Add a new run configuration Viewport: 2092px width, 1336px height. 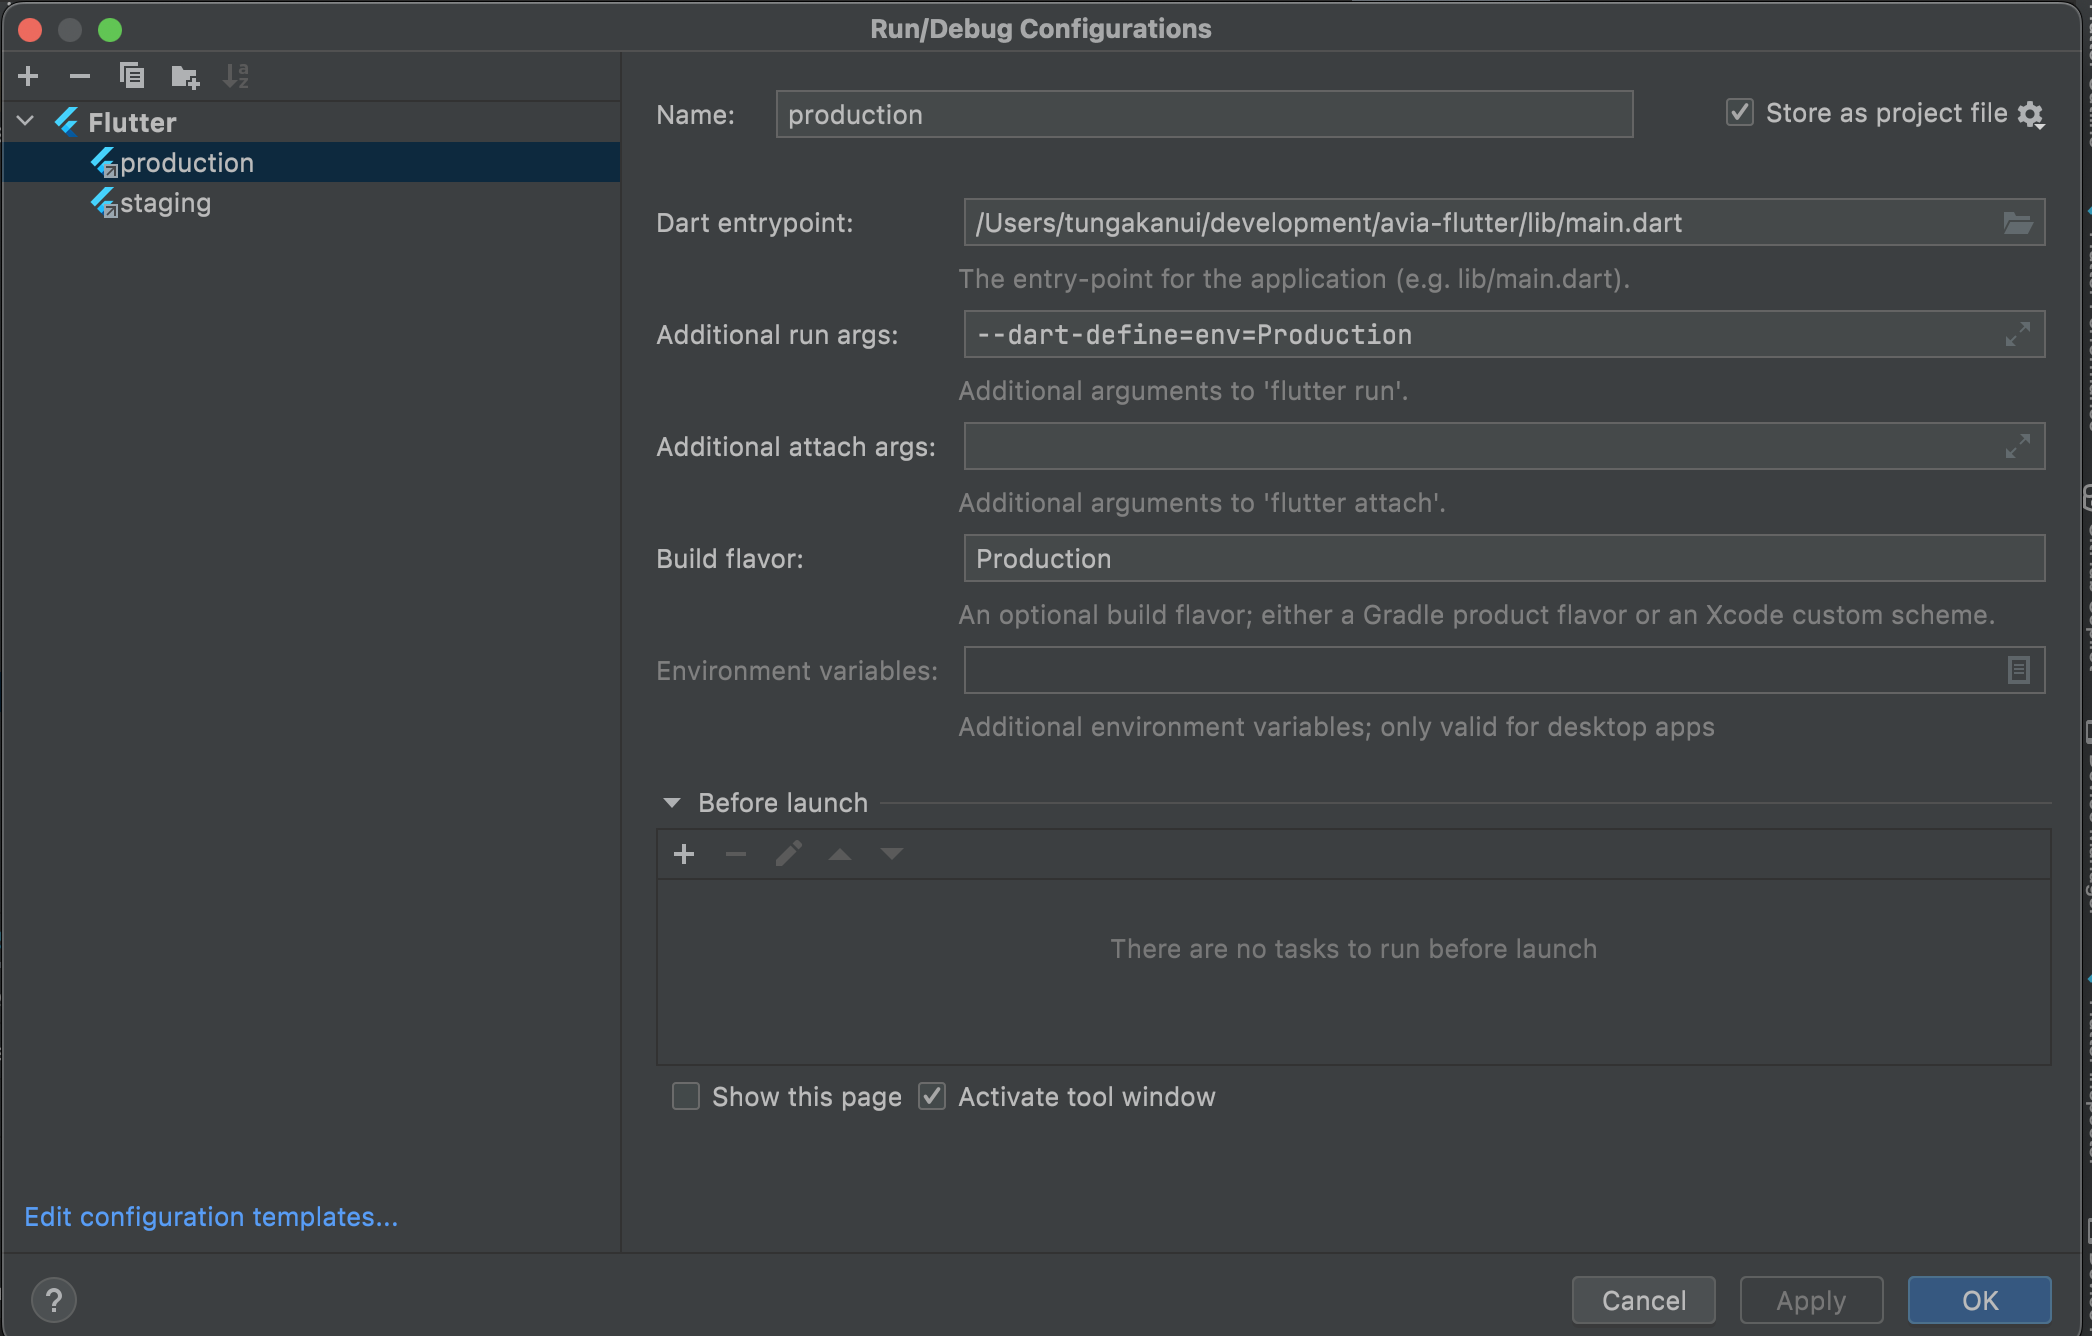coord(28,76)
